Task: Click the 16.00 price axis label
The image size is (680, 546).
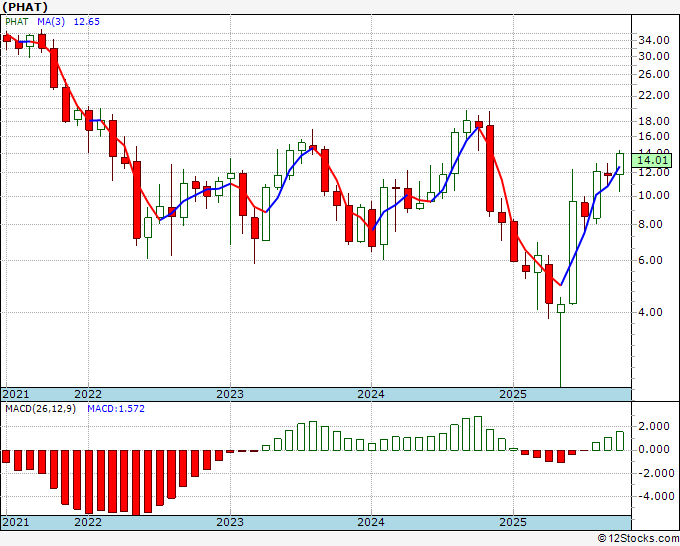Action: 654,136
